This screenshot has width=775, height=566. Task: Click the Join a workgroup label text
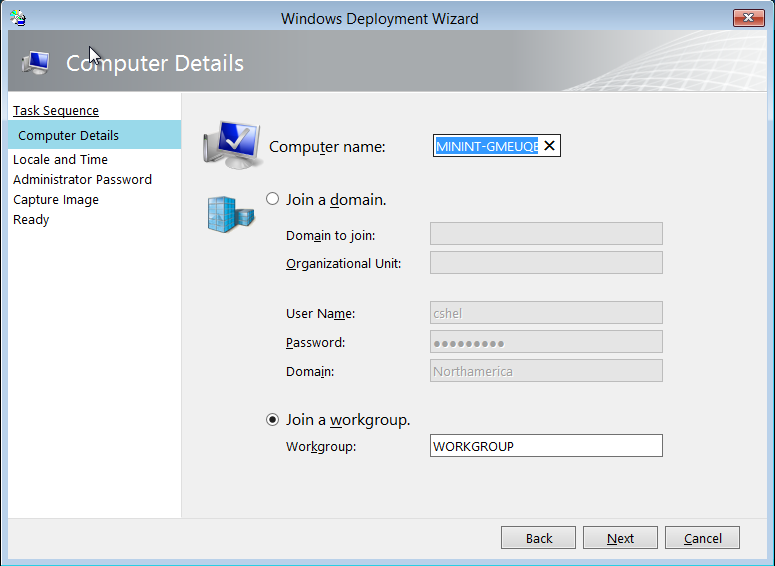pyautogui.click(x=348, y=420)
